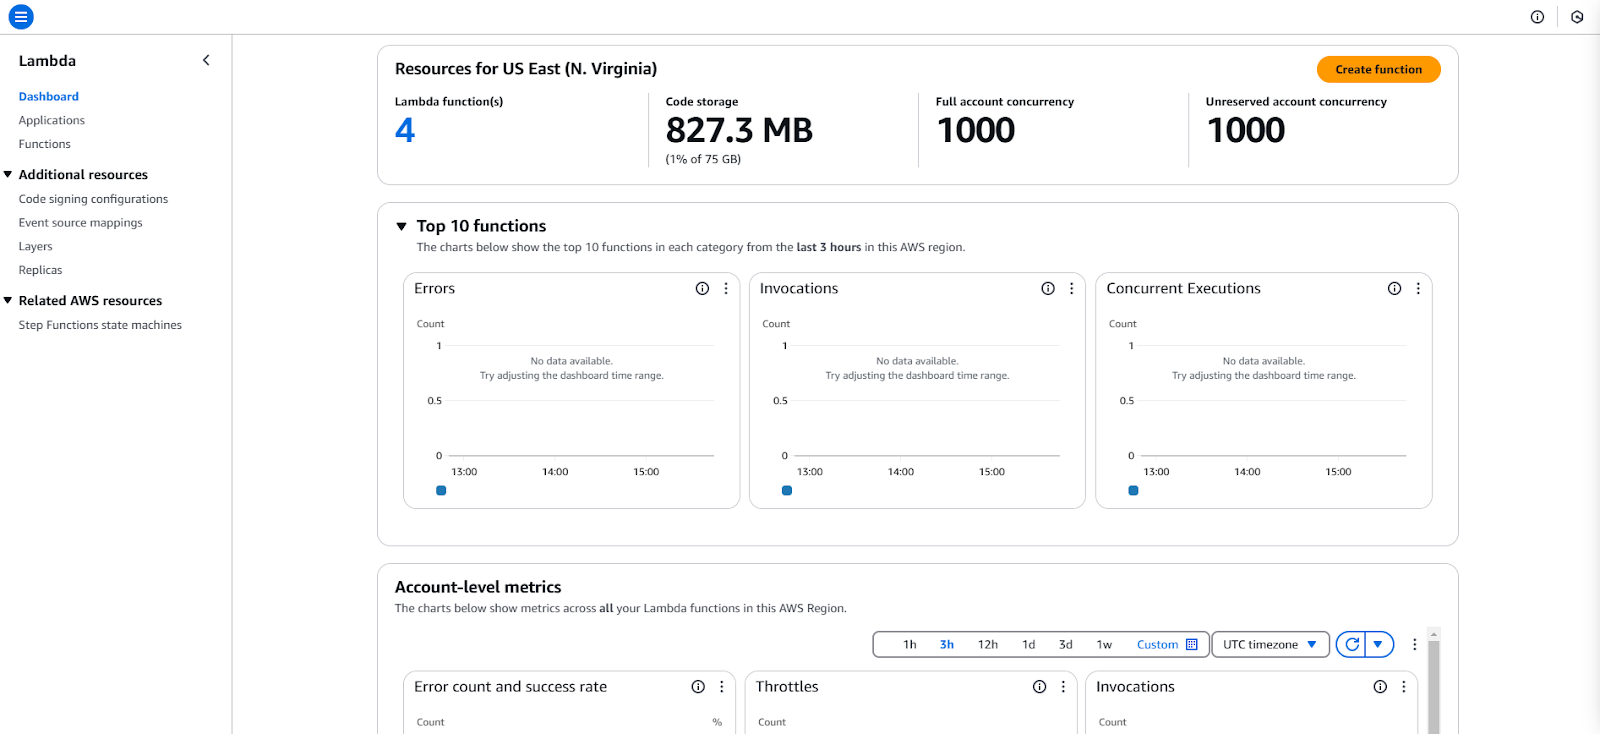The height and width of the screenshot is (734, 1600).
Task: Open Concurrent Executions chart options menu
Action: [1418, 288]
